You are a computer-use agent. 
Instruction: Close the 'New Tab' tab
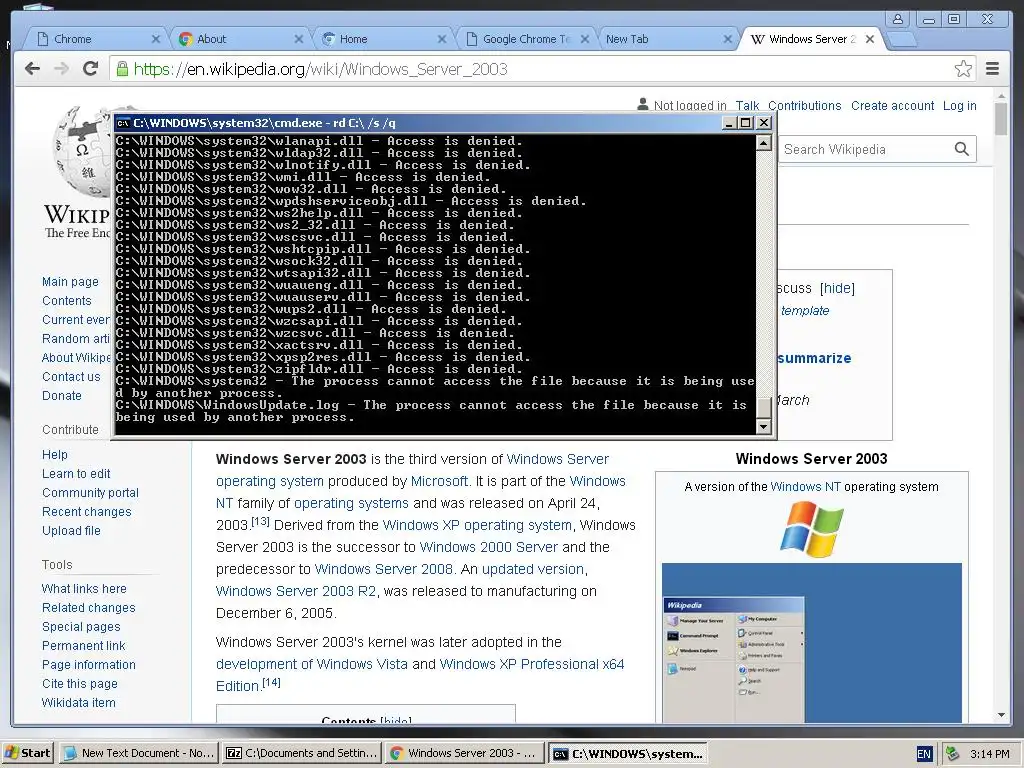point(728,39)
